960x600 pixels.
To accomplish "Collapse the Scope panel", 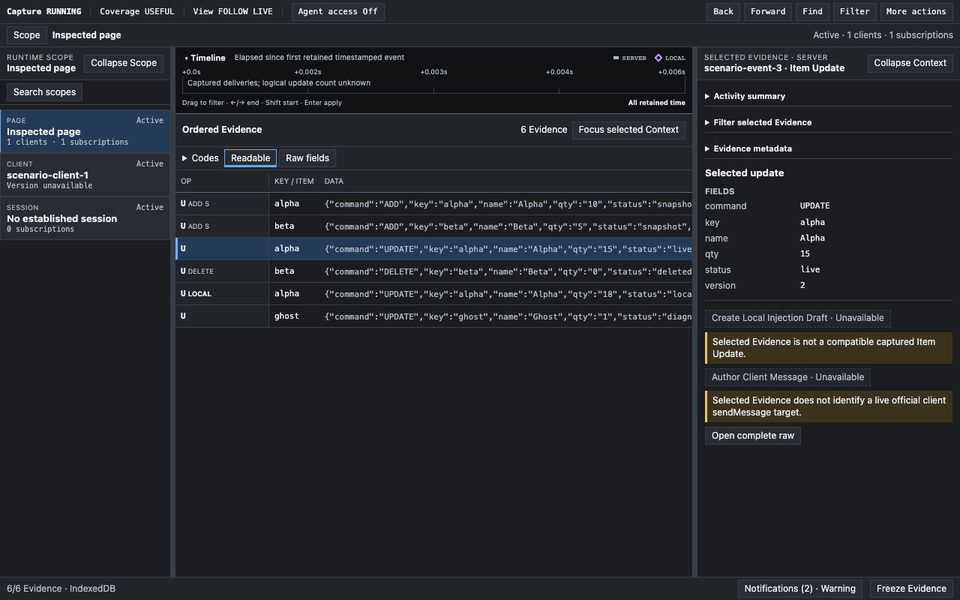I will click(x=124, y=63).
